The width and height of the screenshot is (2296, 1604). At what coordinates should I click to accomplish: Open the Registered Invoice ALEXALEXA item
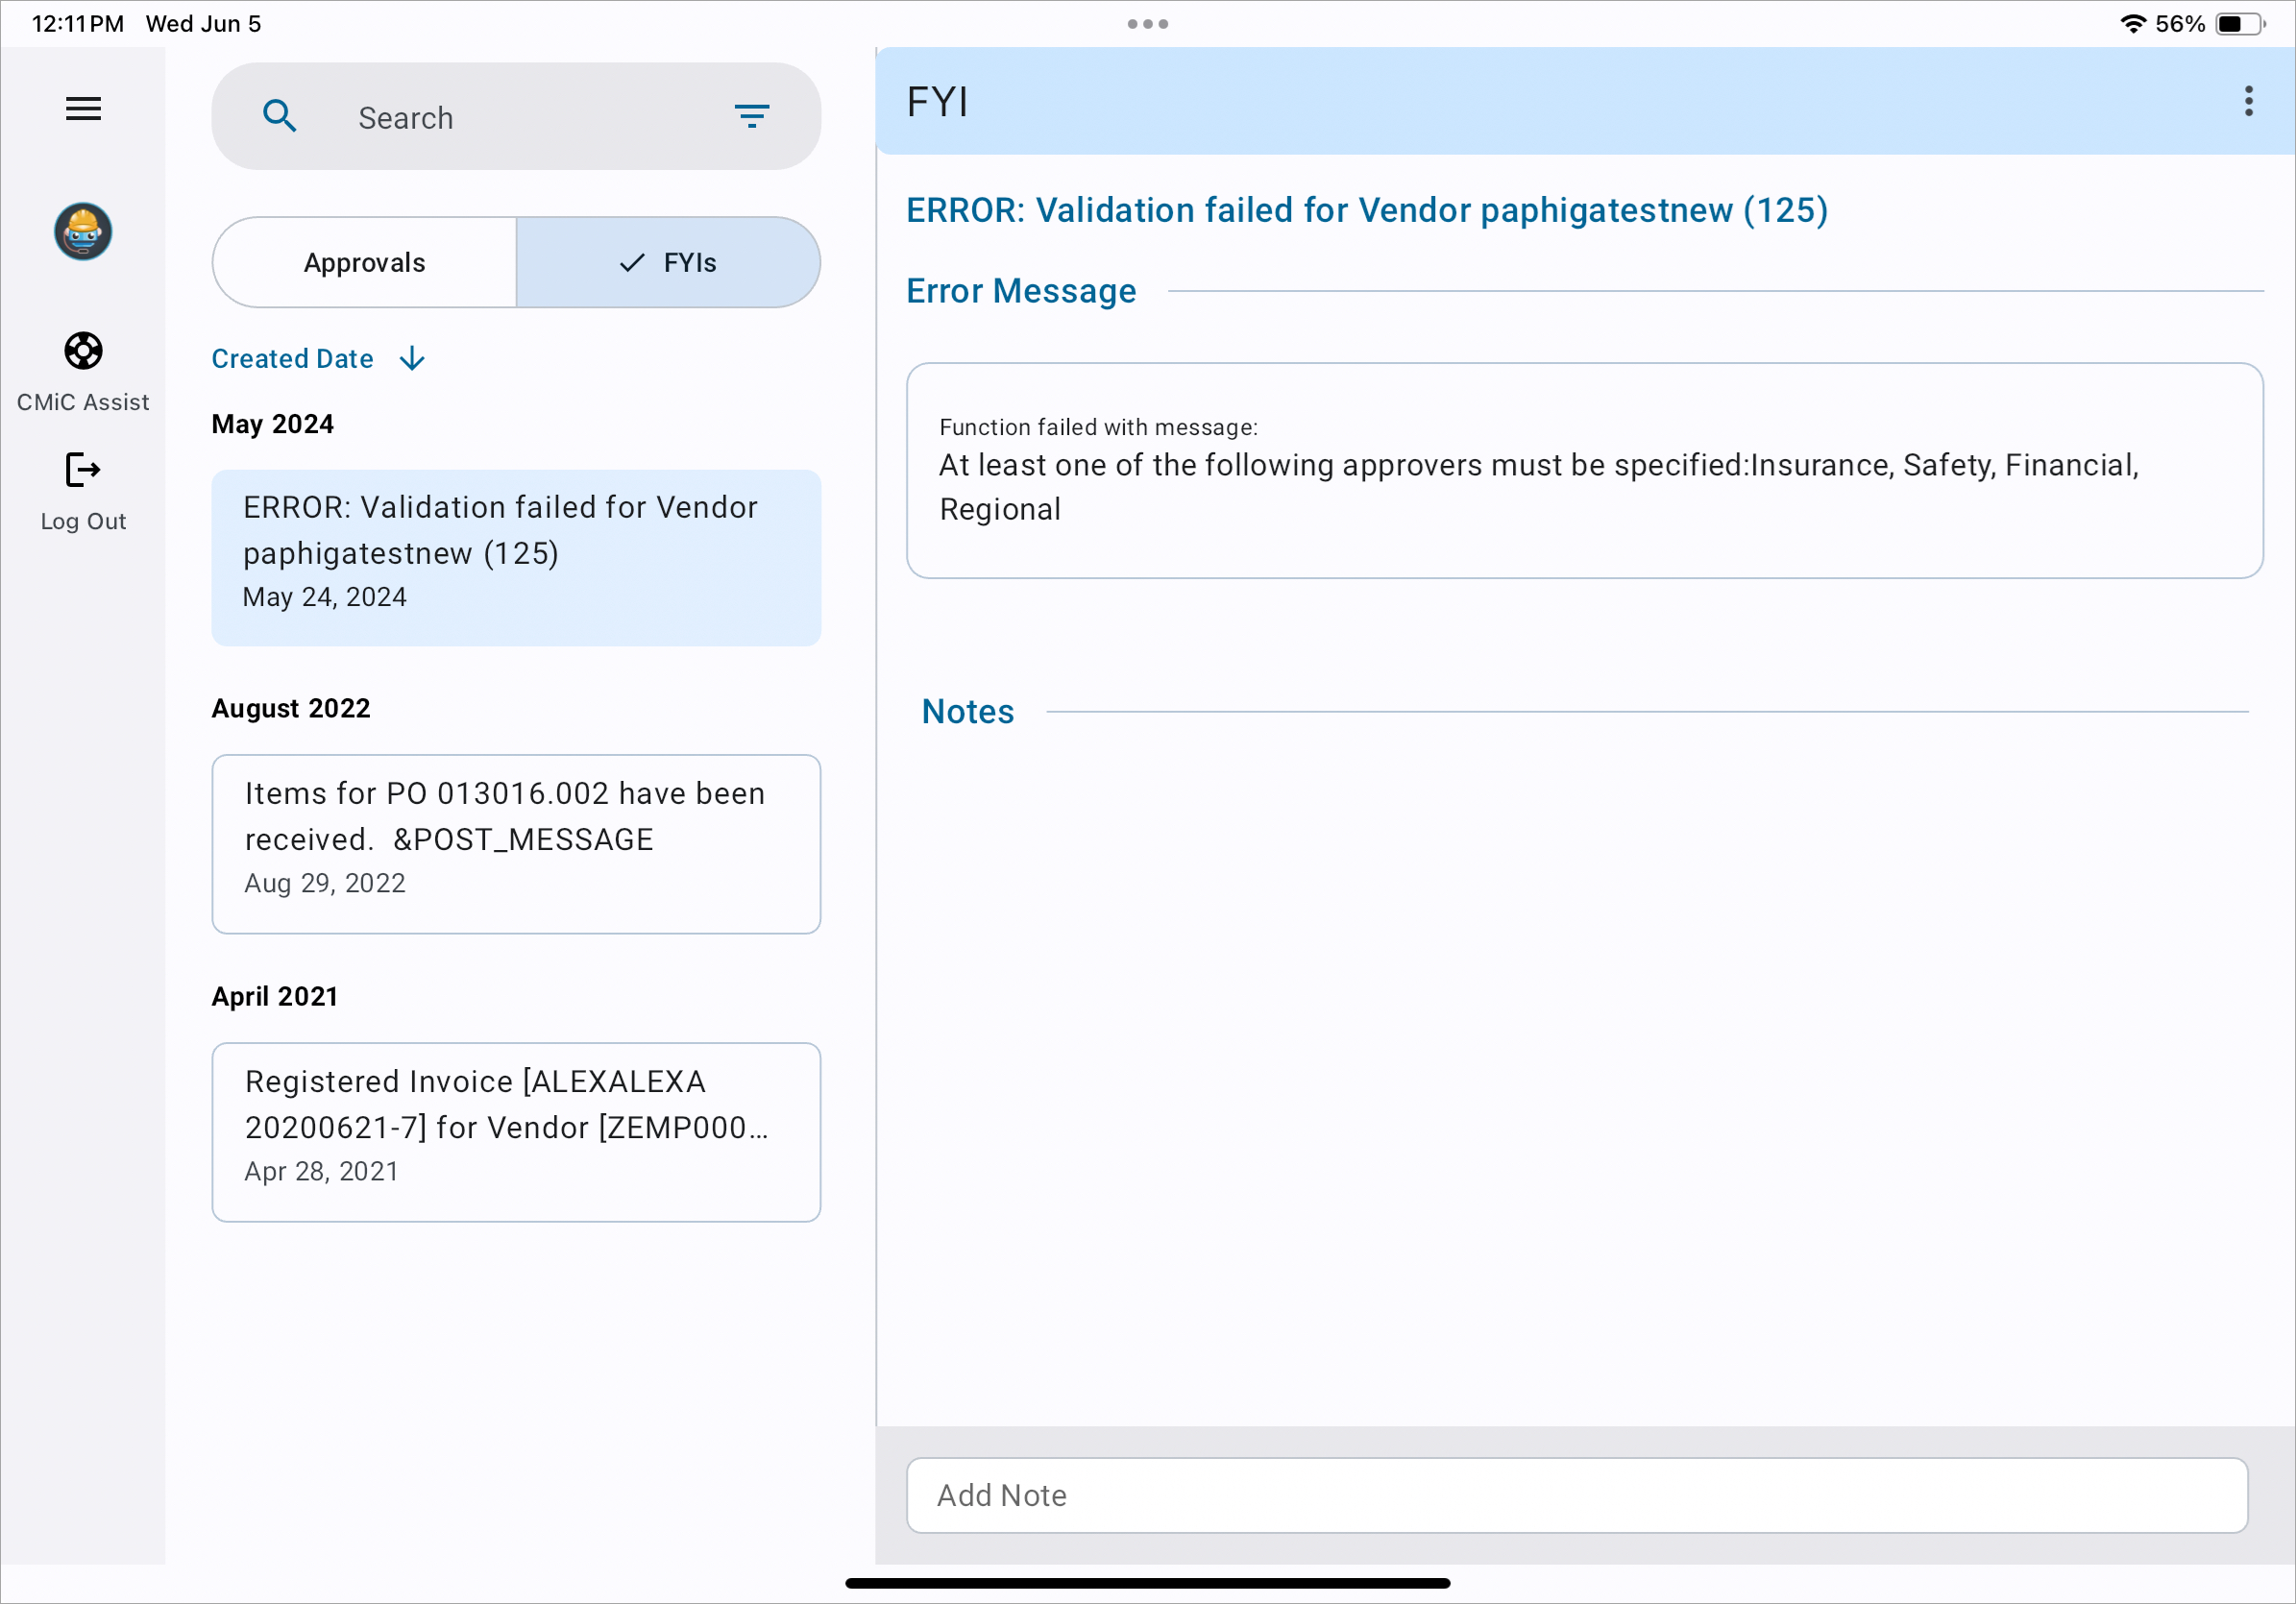click(516, 1131)
